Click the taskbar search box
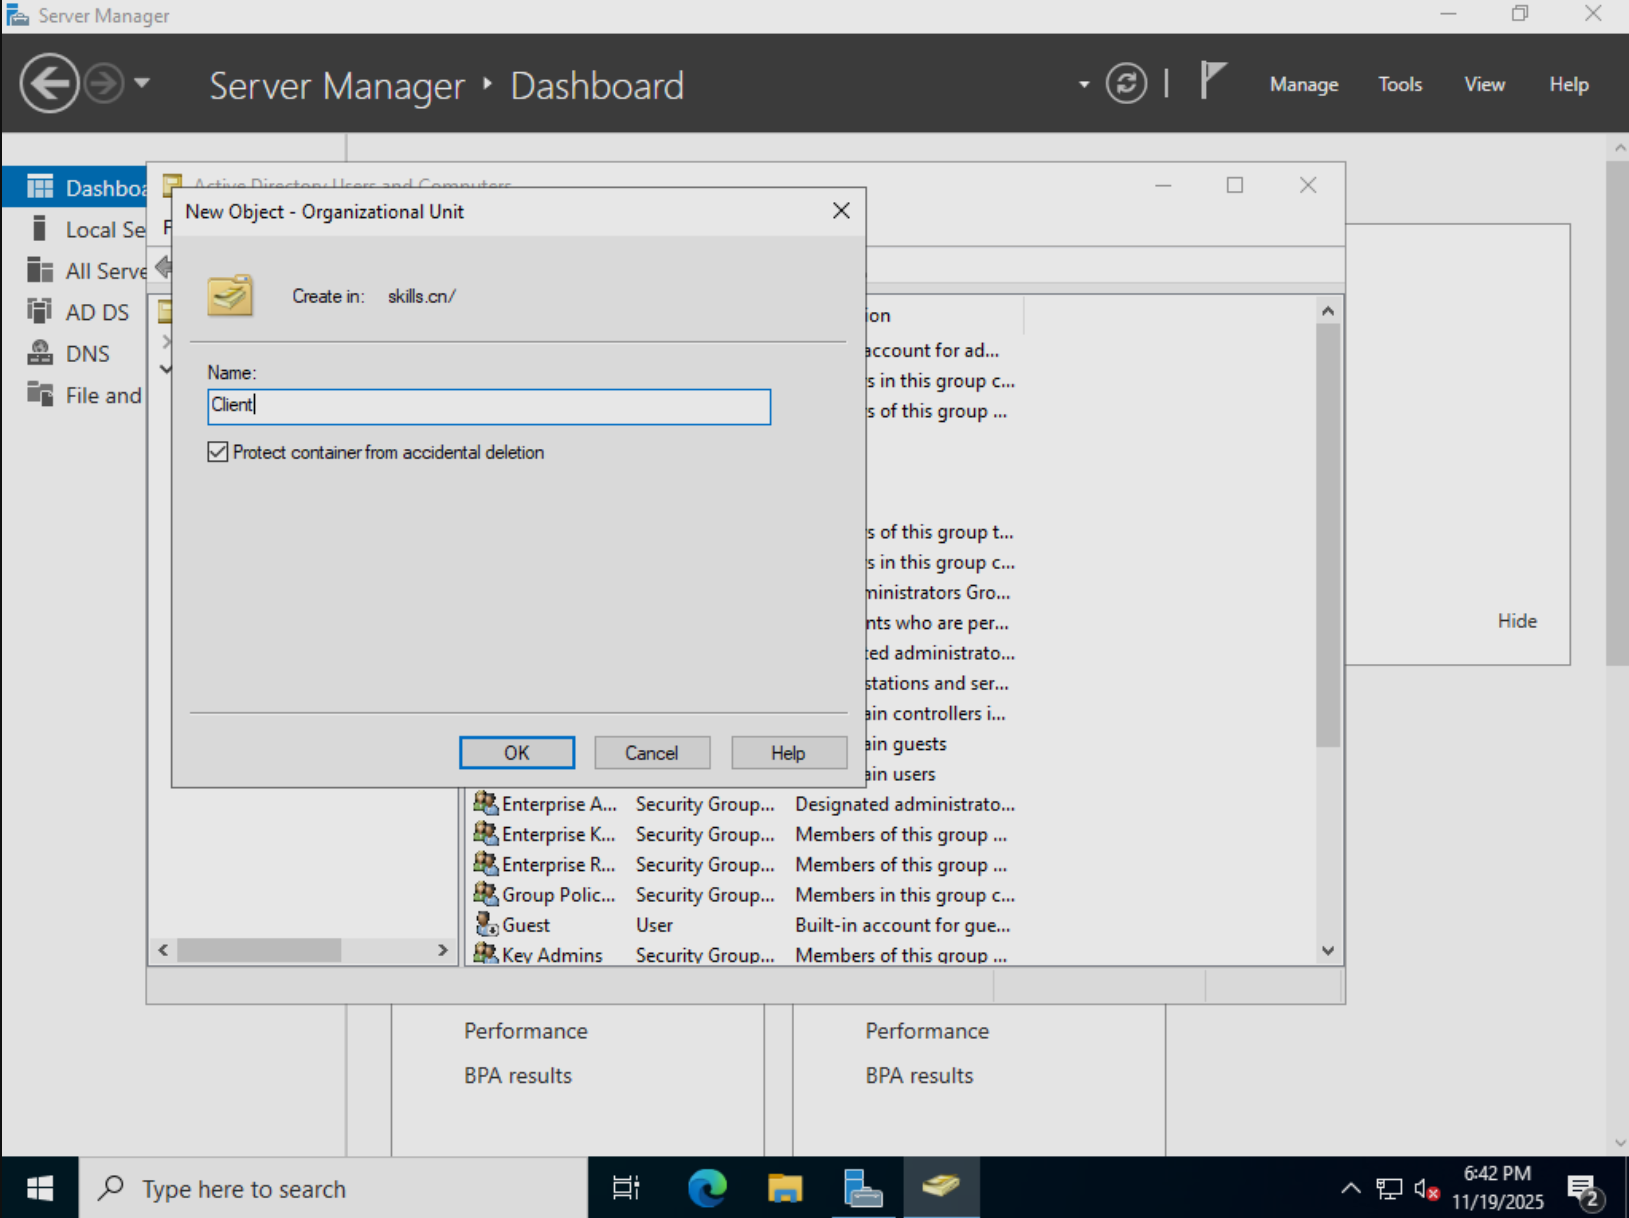This screenshot has width=1629, height=1218. [x=333, y=1188]
